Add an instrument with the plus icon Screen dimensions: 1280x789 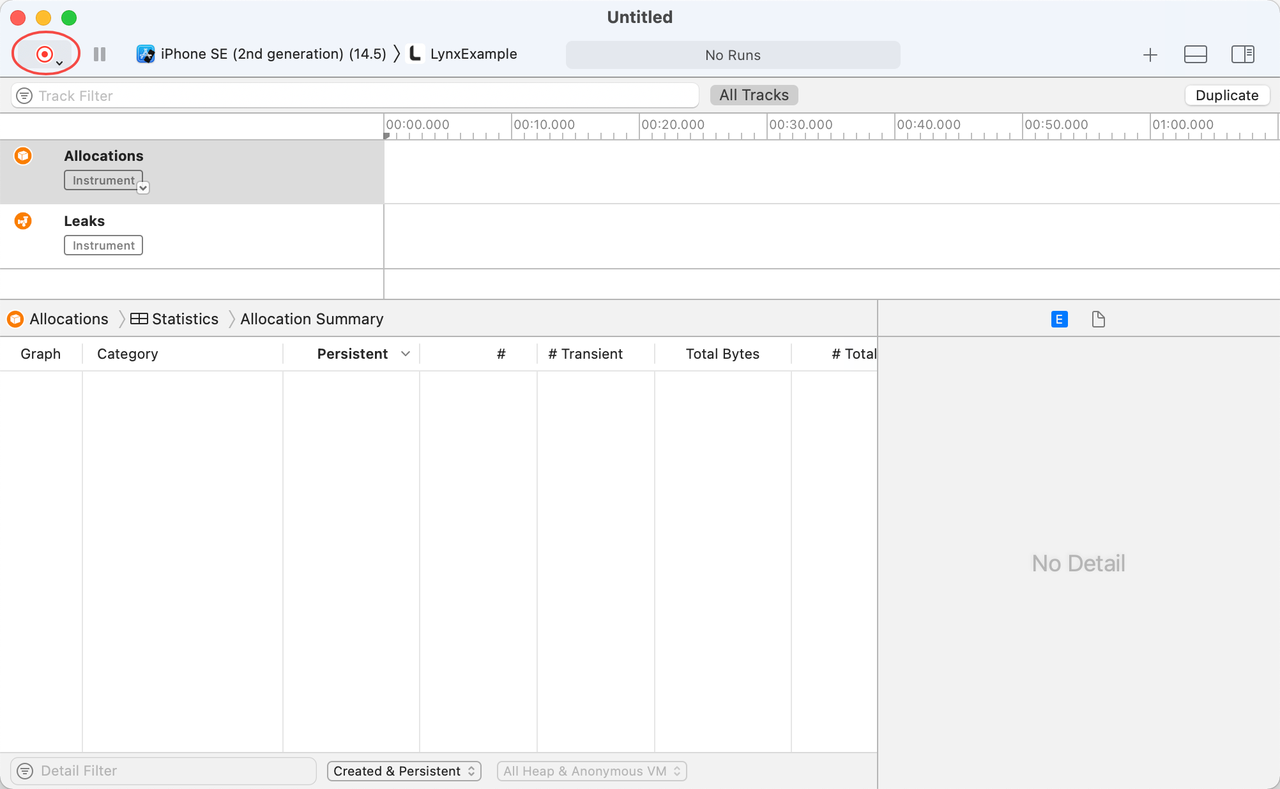coord(1150,55)
